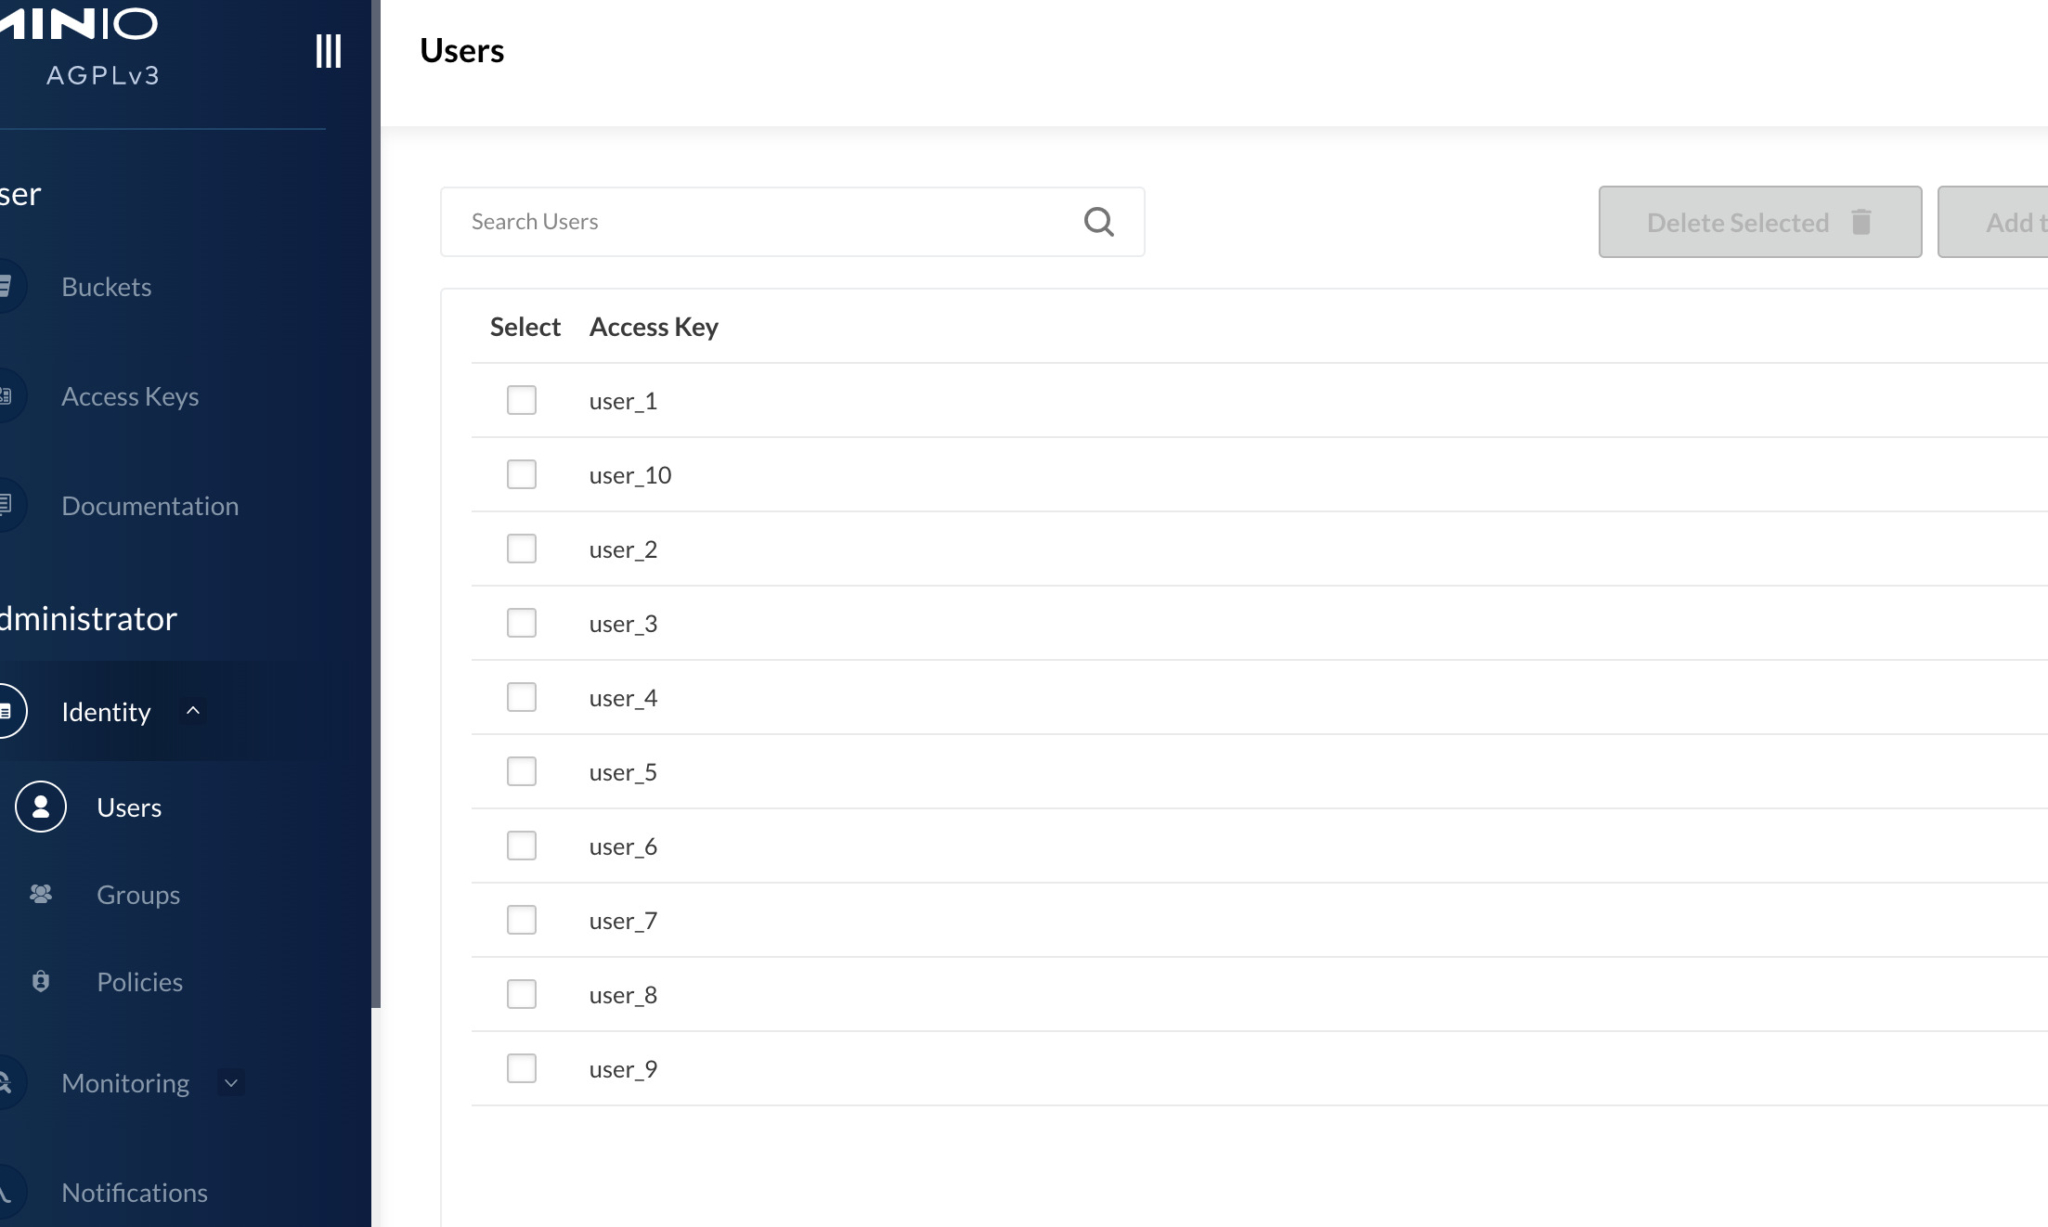
Task: Click the trash icon on Delete Selected
Action: pyautogui.click(x=1860, y=222)
